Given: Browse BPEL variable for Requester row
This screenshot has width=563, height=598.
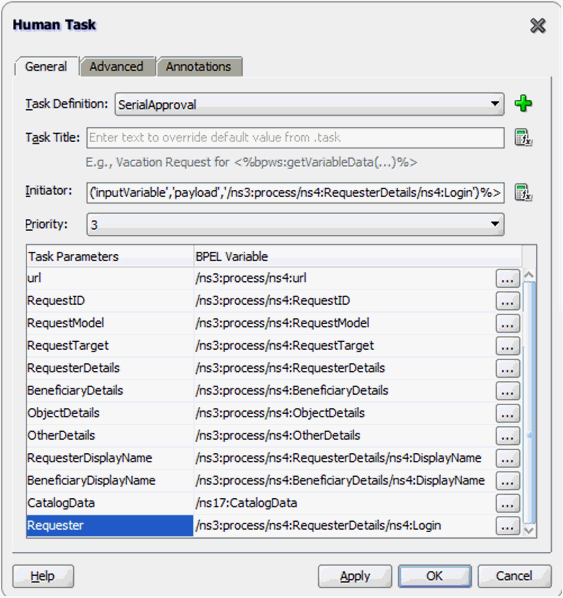Looking at the screenshot, I should pyautogui.click(x=507, y=526).
